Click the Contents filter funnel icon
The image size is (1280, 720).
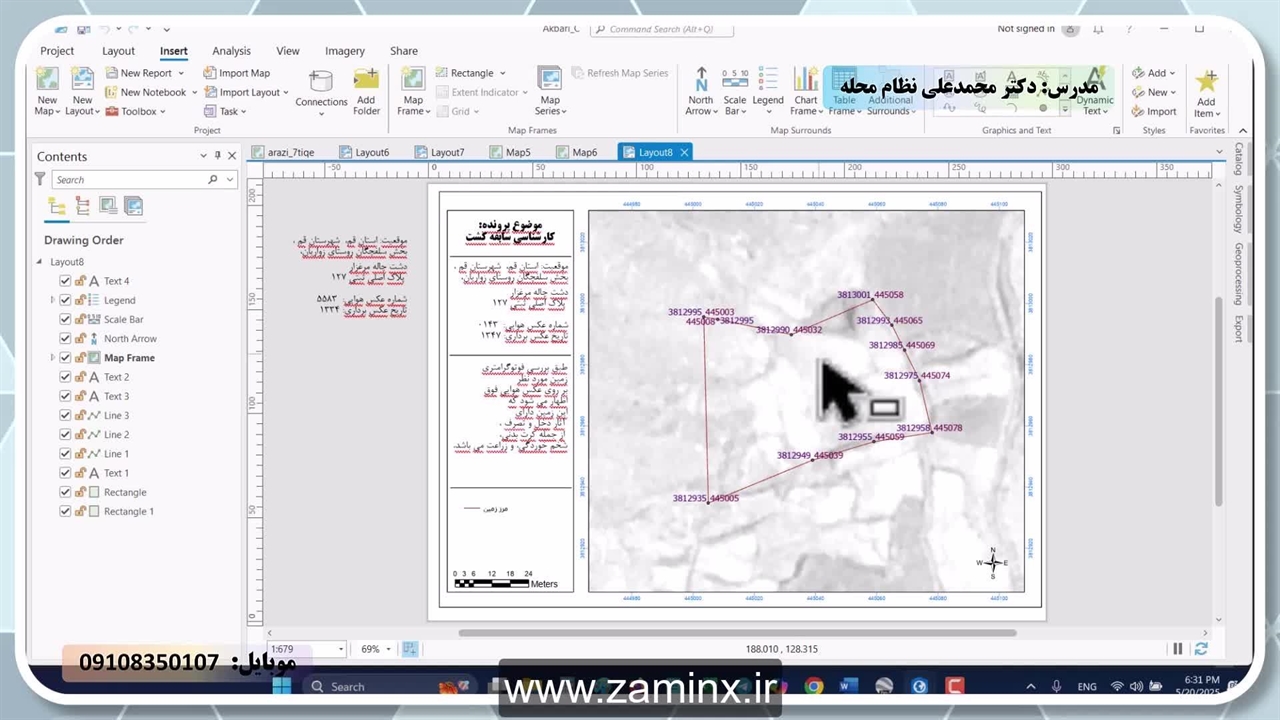click(x=40, y=179)
